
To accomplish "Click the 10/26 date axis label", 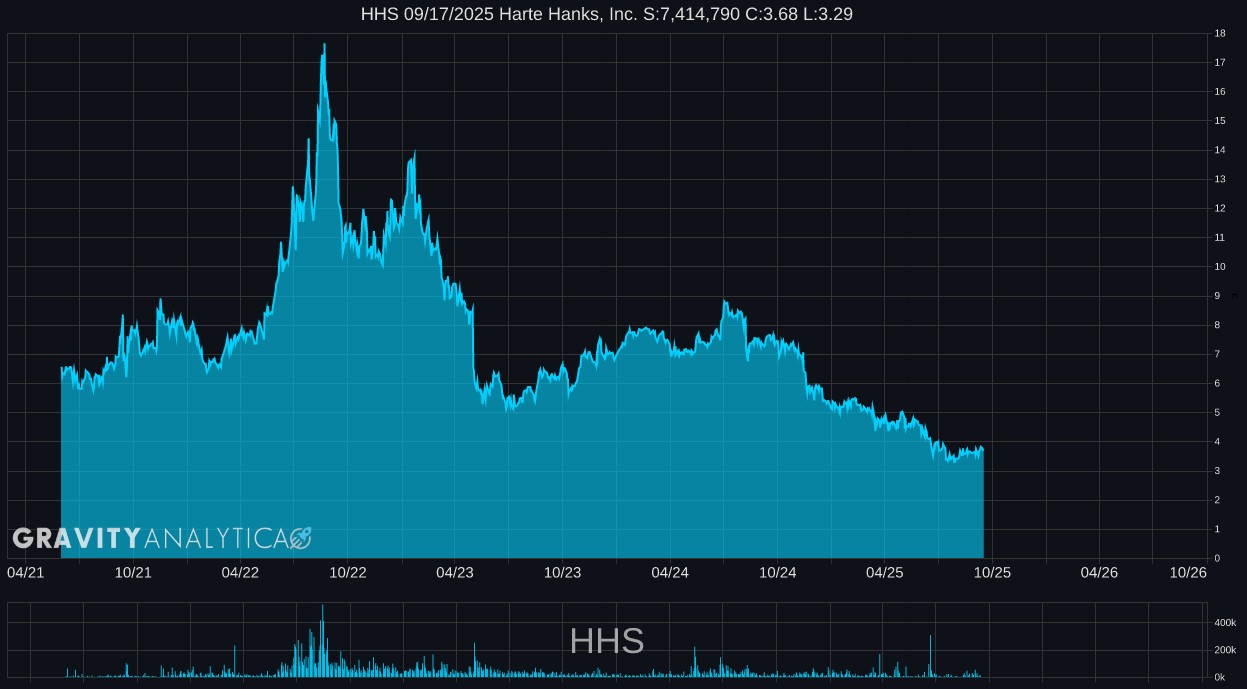I will 1188,572.
